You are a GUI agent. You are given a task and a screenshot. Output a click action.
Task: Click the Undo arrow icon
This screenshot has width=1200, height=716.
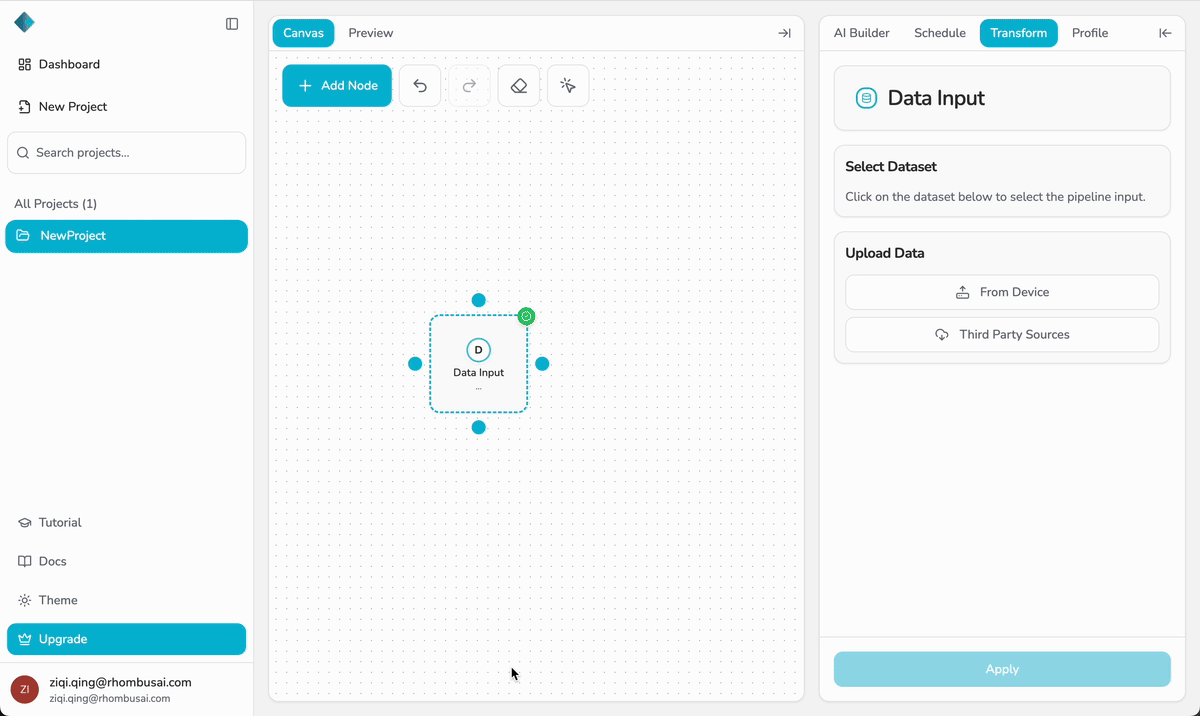[x=419, y=85]
